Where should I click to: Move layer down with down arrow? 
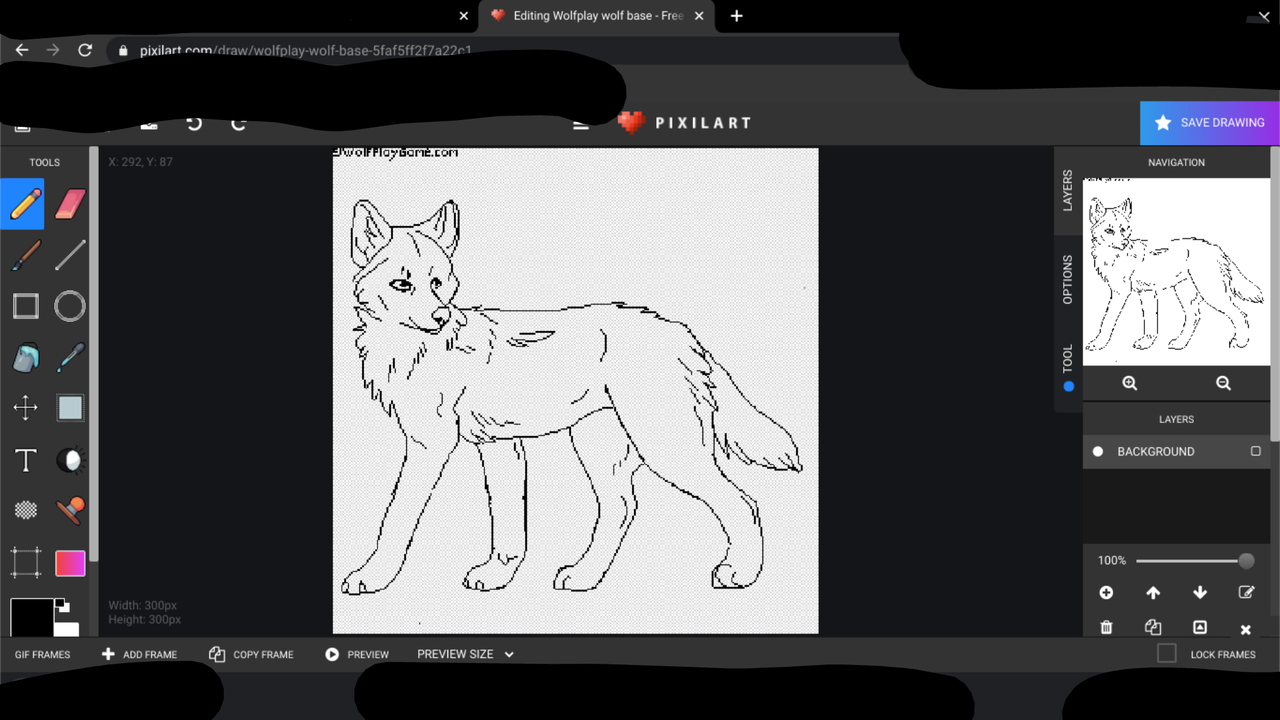[1200, 593]
